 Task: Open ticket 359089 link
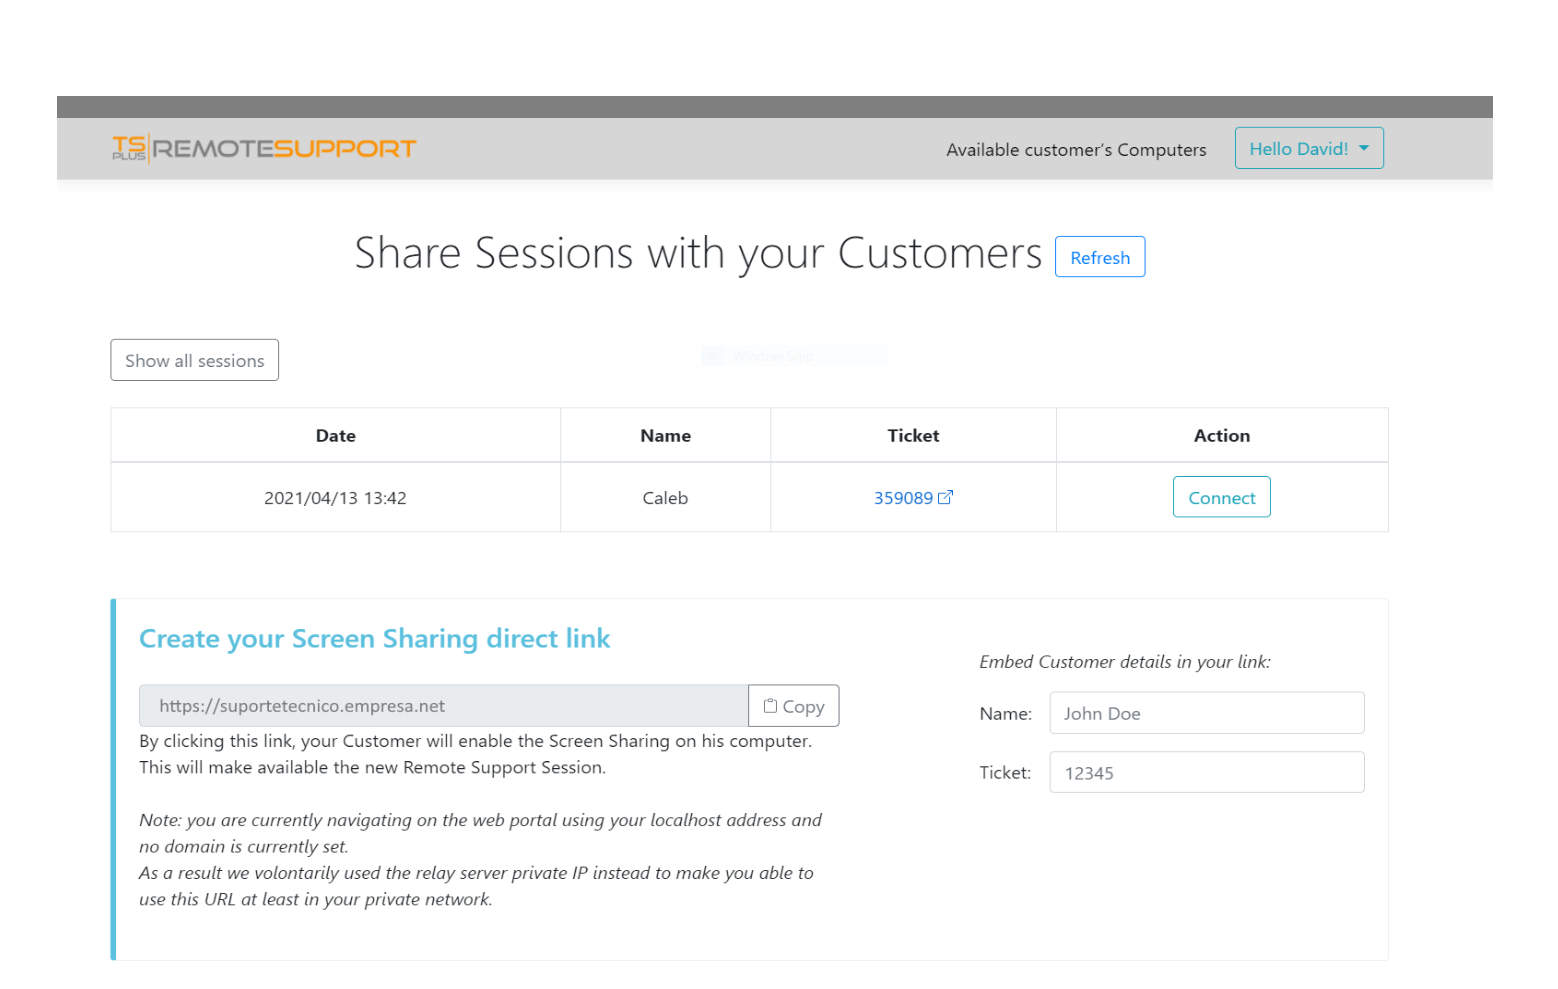pos(903,498)
